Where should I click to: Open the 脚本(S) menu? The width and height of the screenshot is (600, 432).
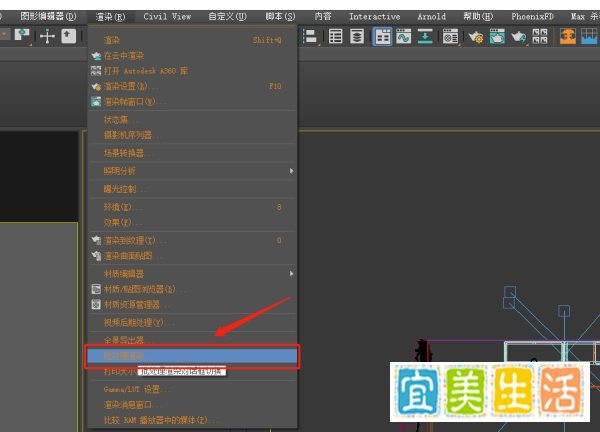[x=280, y=16]
